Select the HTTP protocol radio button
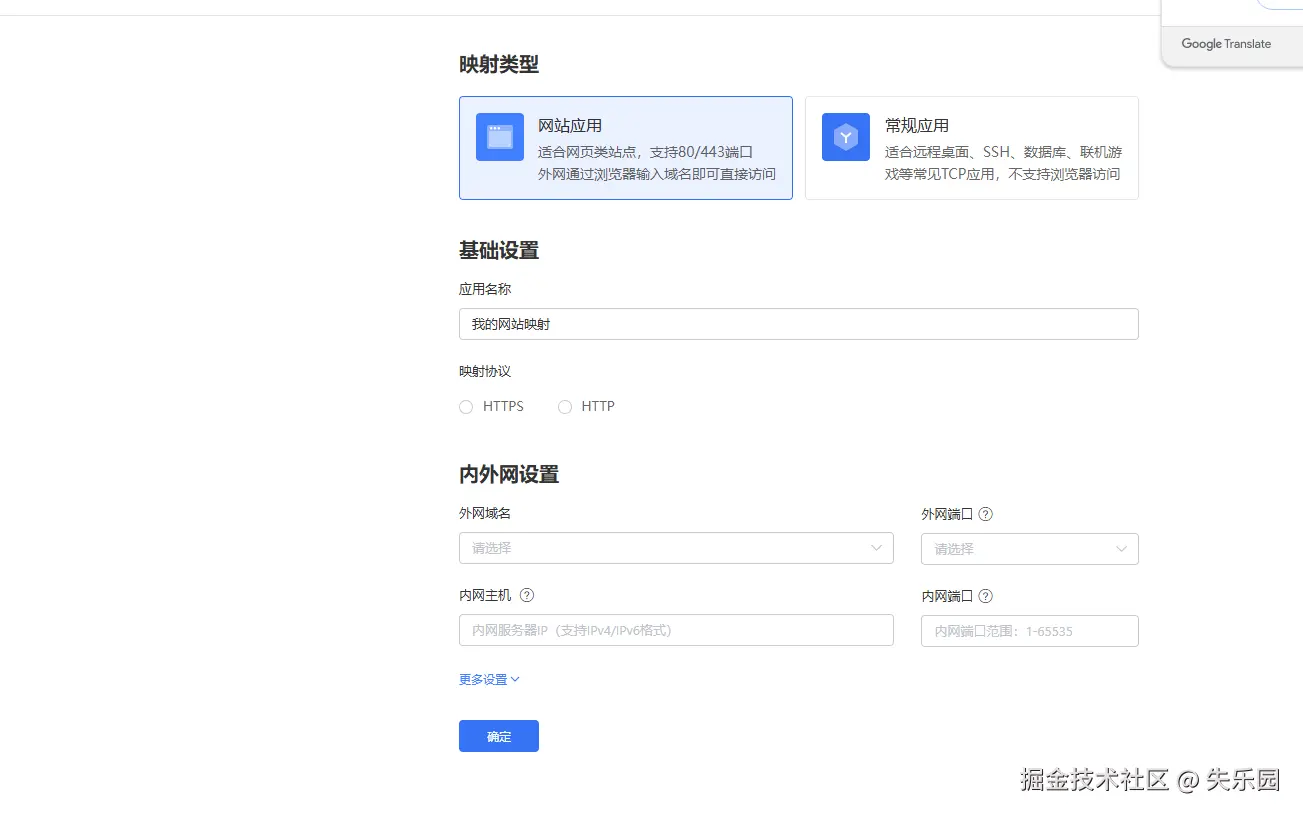The height and width of the screenshot is (816, 1303). [565, 407]
